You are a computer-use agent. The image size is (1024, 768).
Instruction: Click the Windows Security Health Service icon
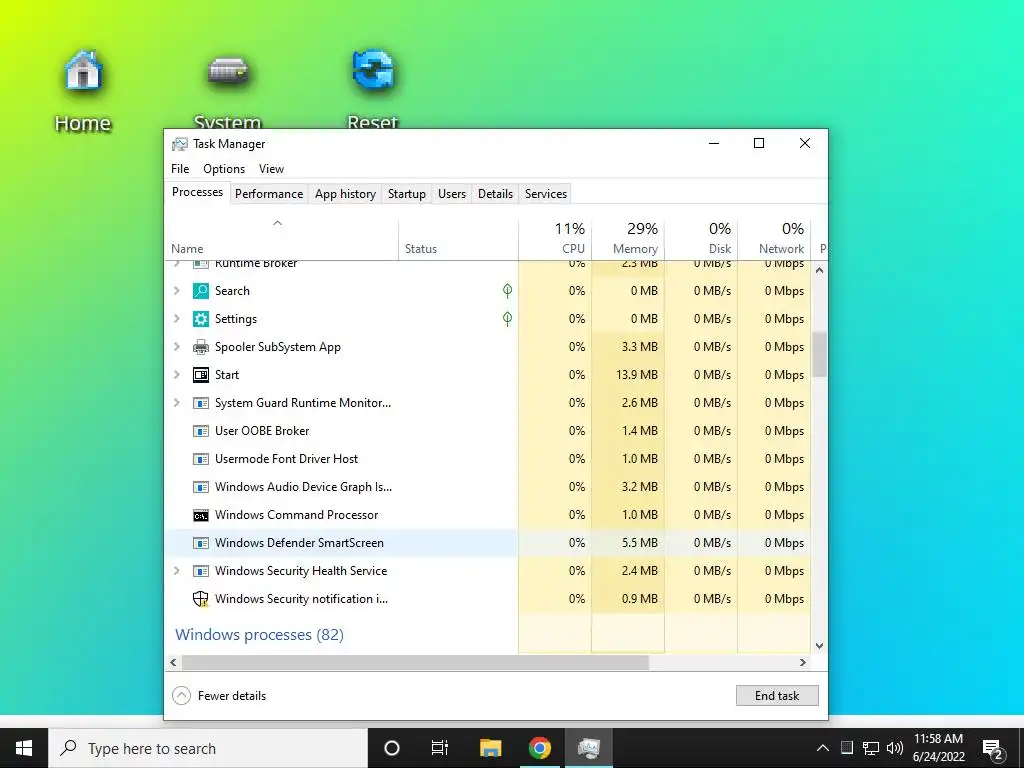tap(200, 571)
